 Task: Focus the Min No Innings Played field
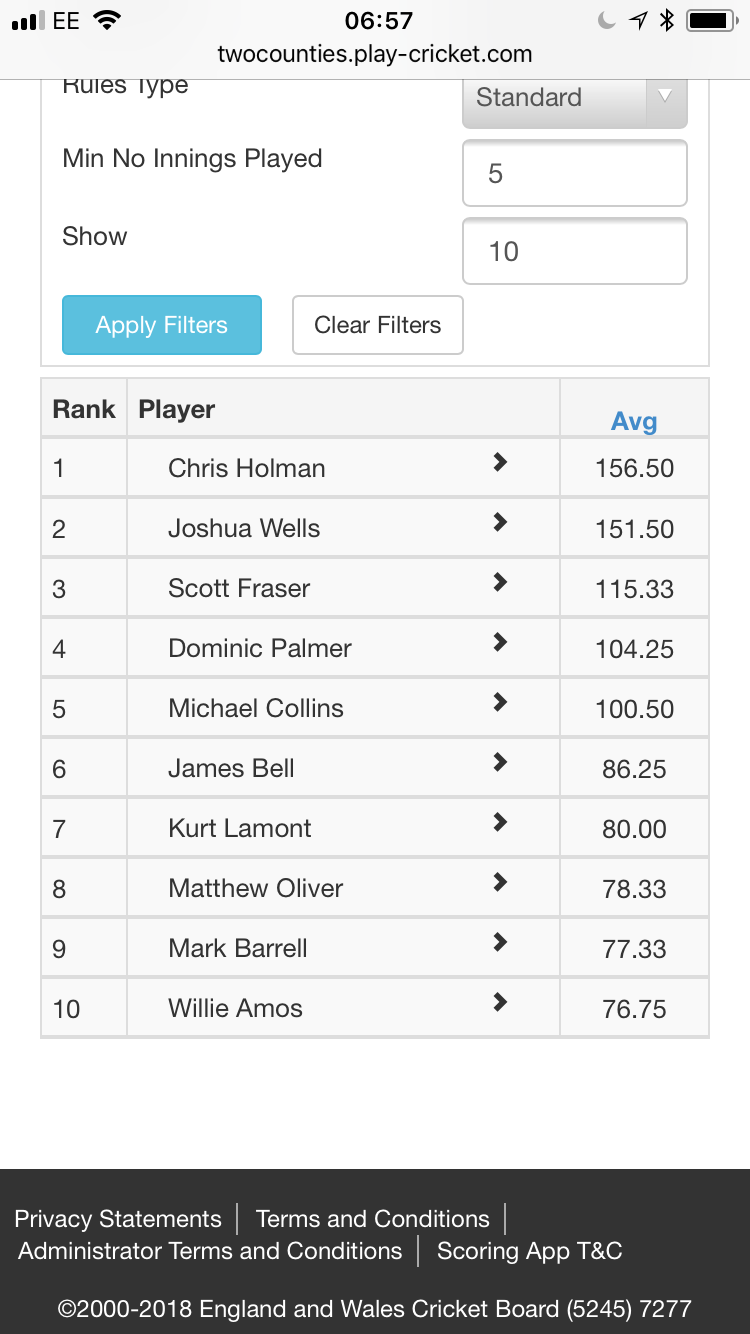point(575,173)
